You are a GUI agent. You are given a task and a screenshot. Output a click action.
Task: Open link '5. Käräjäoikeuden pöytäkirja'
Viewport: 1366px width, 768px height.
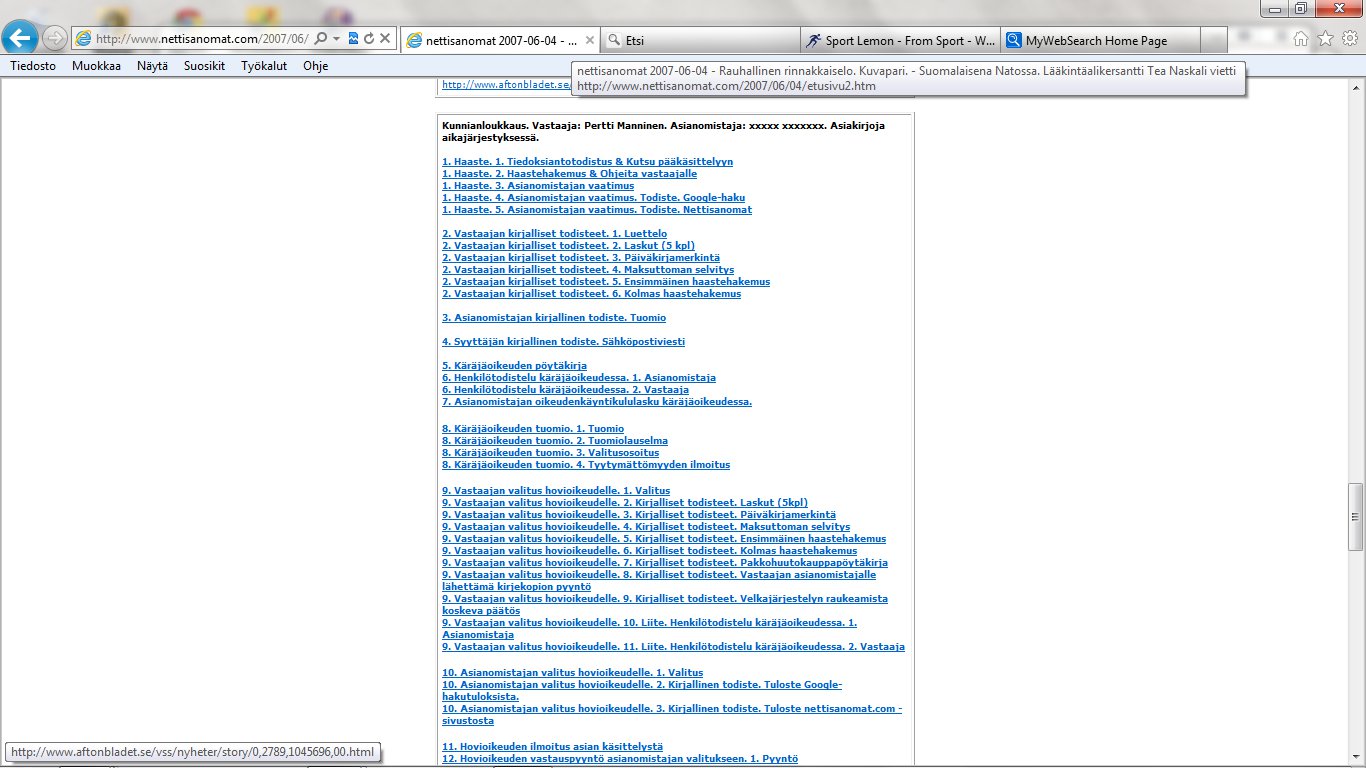[x=514, y=366]
